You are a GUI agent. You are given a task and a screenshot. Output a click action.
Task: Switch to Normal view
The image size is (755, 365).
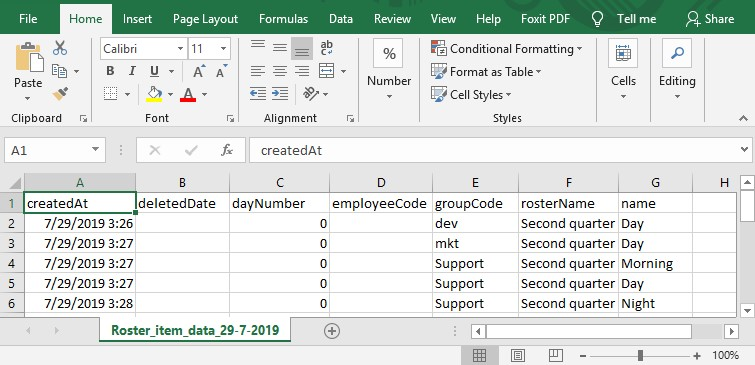(x=479, y=356)
